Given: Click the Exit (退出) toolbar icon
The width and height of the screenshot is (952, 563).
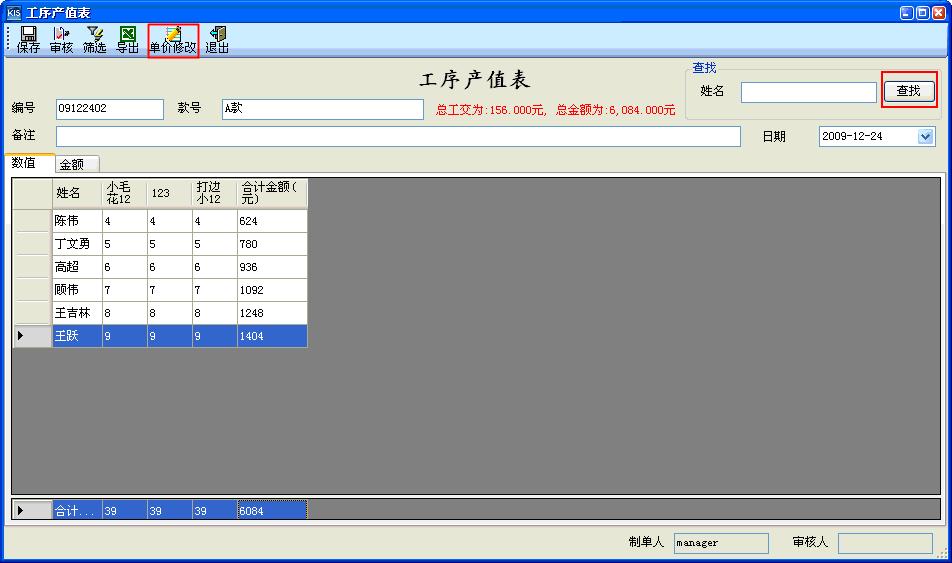Looking at the screenshot, I should click(x=217, y=40).
